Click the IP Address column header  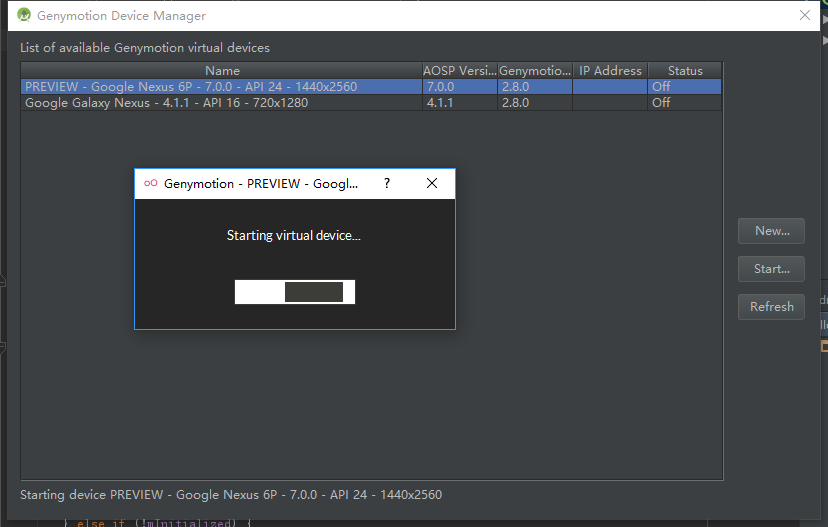tap(610, 71)
